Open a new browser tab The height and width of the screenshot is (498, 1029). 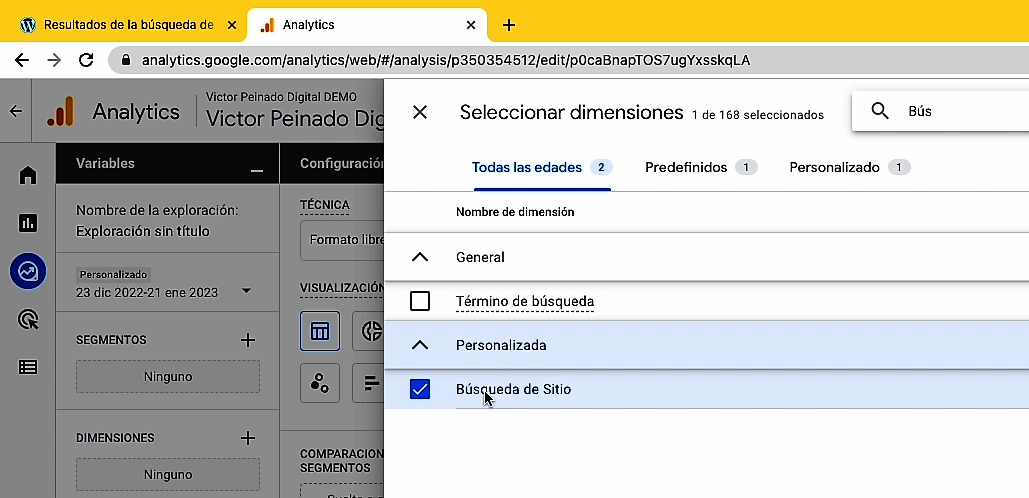point(509,24)
